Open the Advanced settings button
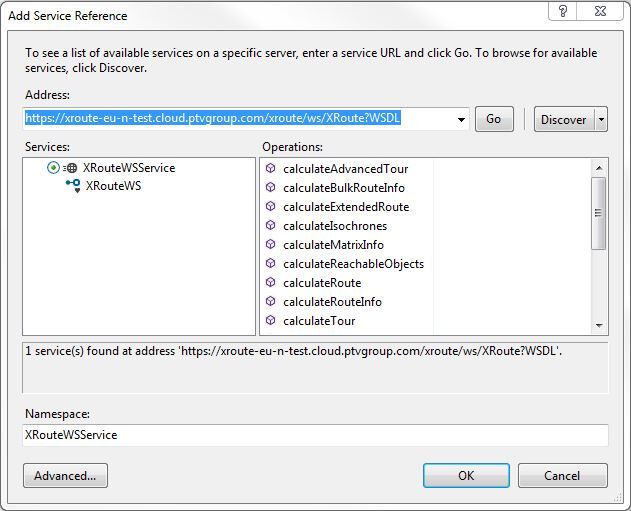 click(x=65, y=476)
